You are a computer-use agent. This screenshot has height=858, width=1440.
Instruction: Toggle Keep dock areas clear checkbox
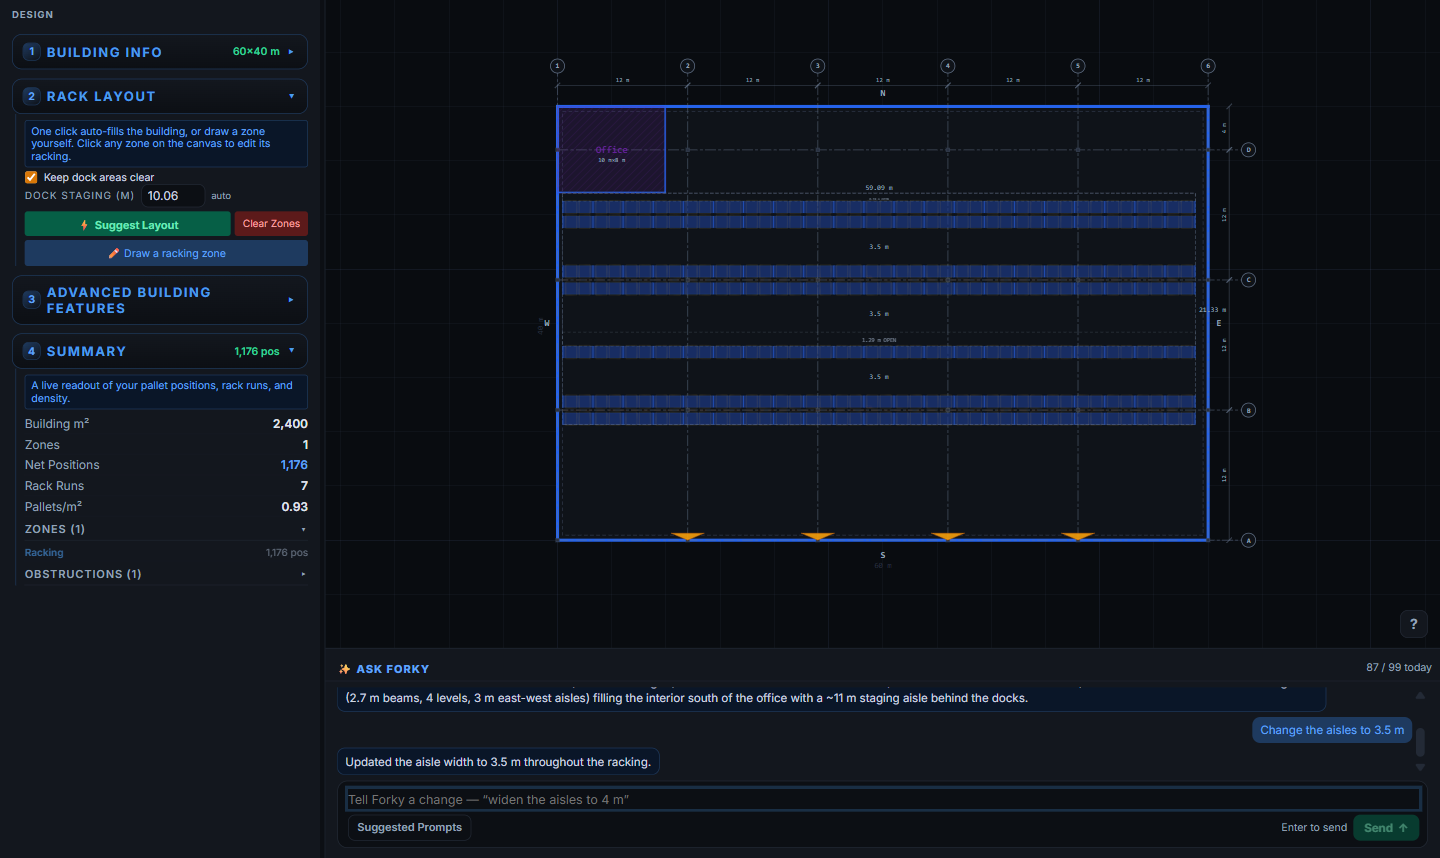pos(31,177)
